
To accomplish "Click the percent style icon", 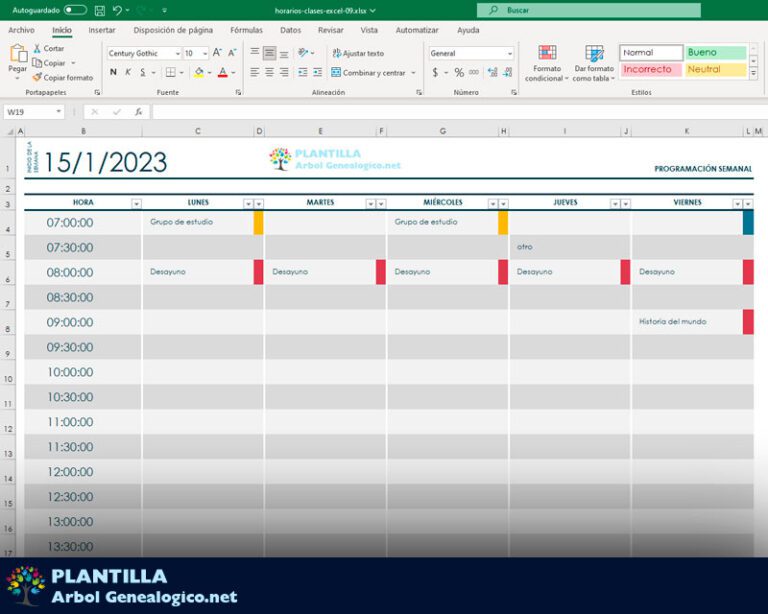I will [x=459, y=72].
